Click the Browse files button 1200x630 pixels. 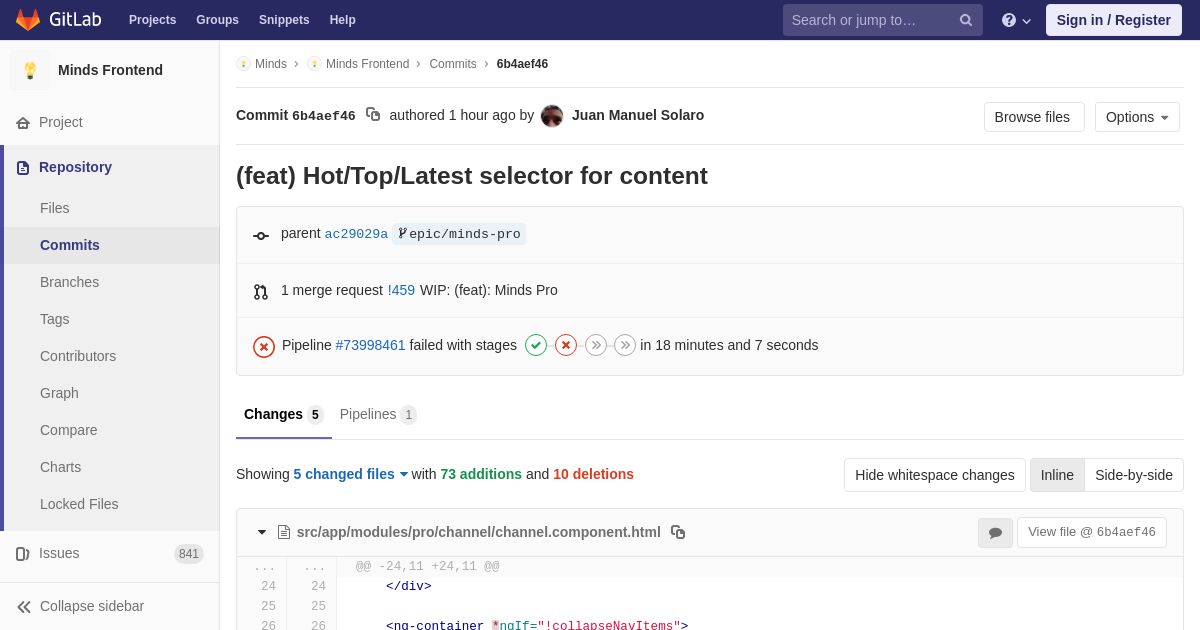click(x=1033, y=117)
